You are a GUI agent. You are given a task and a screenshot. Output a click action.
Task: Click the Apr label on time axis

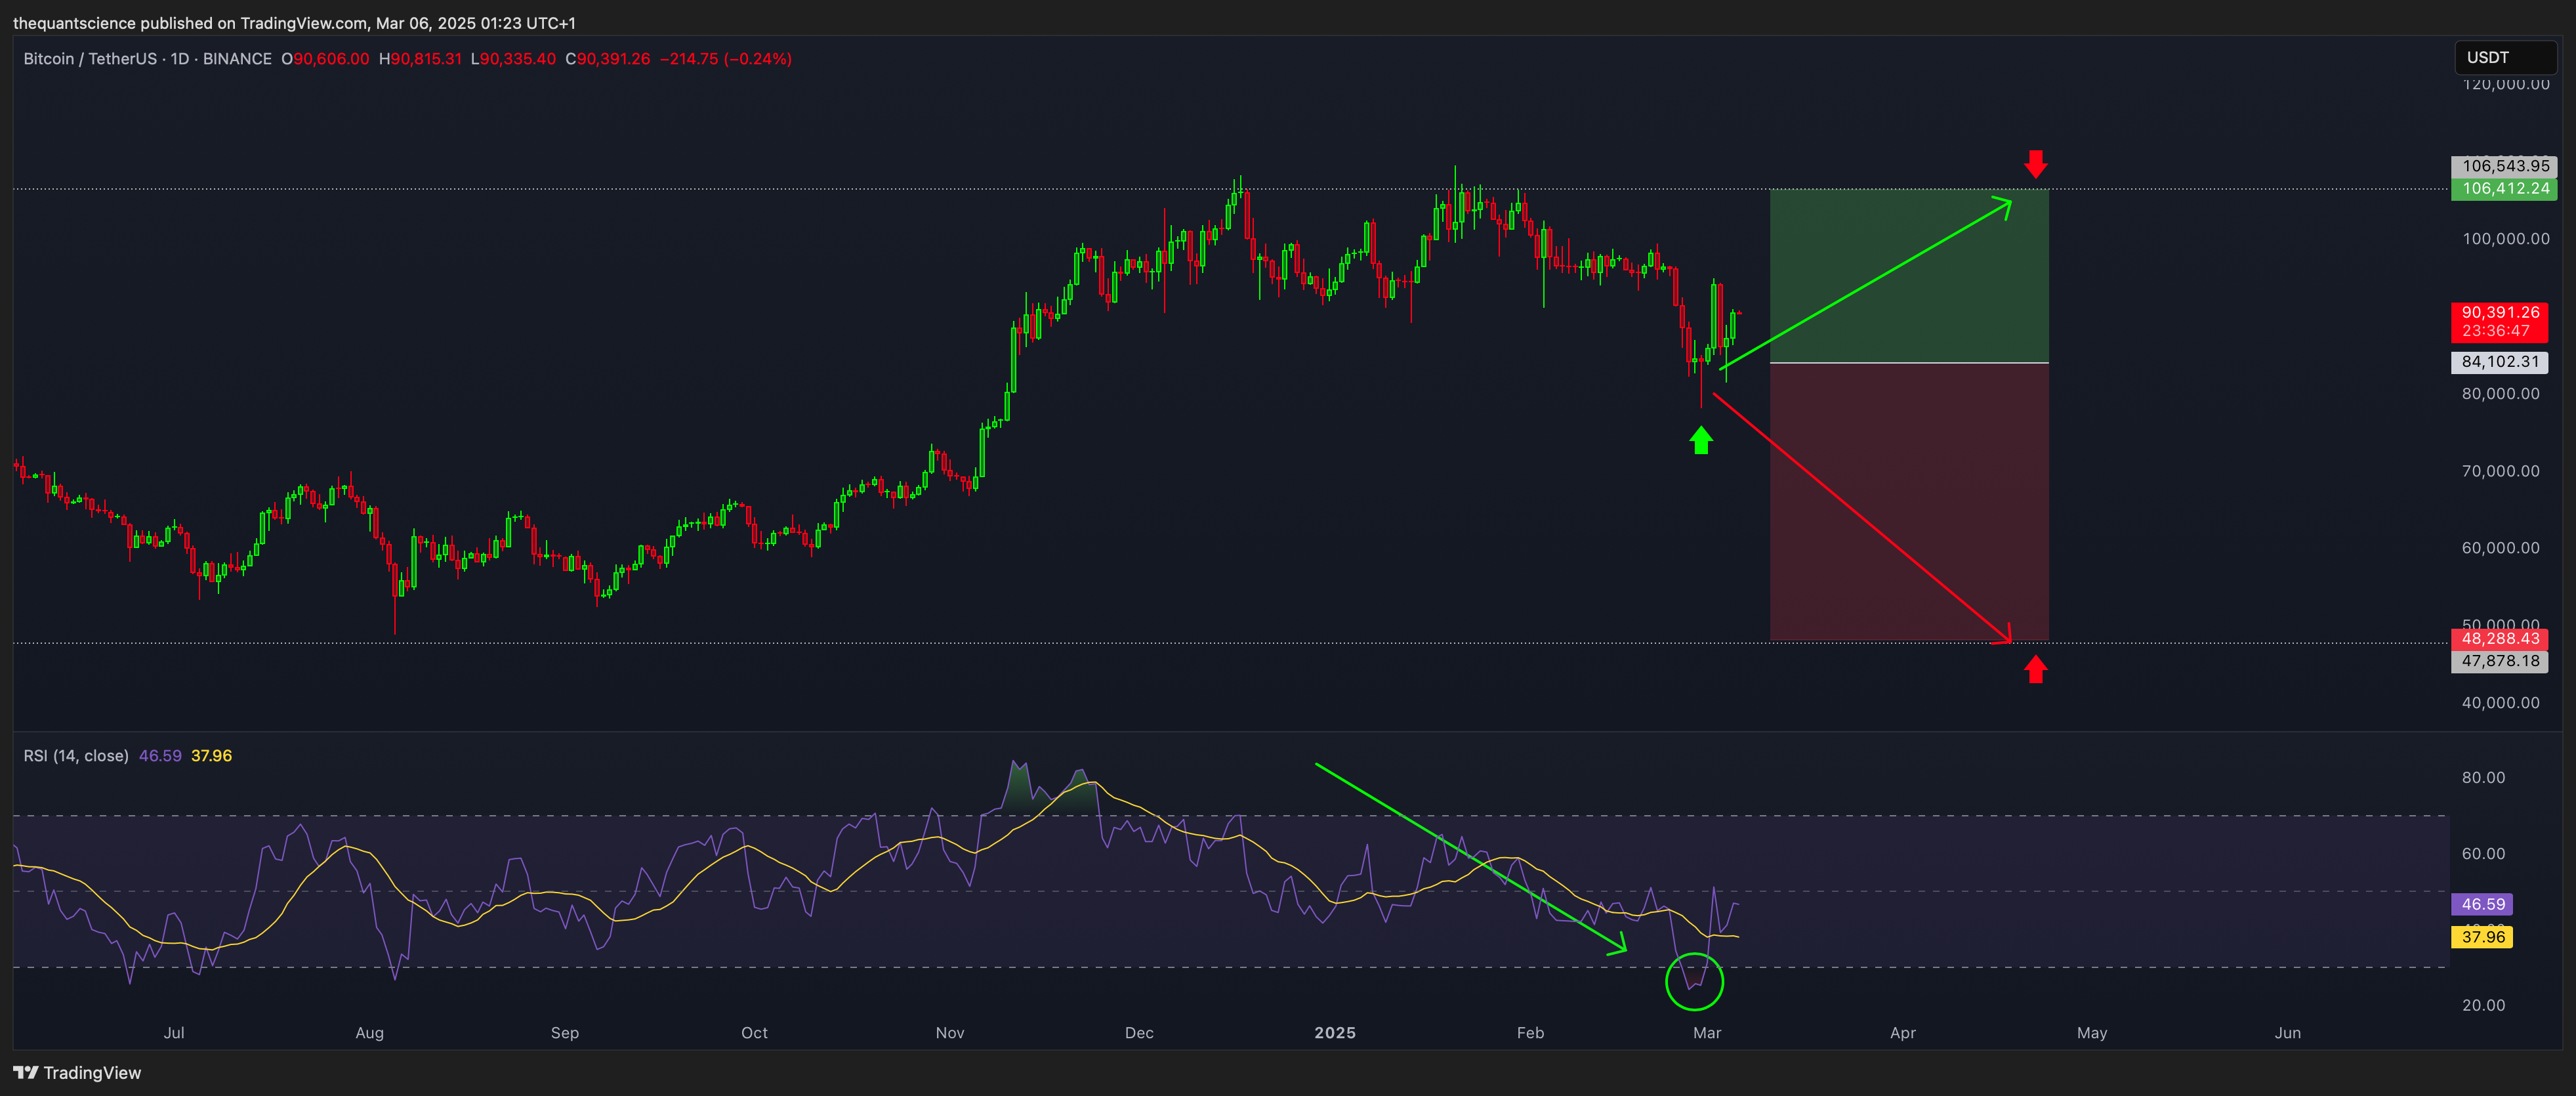pyautogui.click(x=1903, y=1033)
